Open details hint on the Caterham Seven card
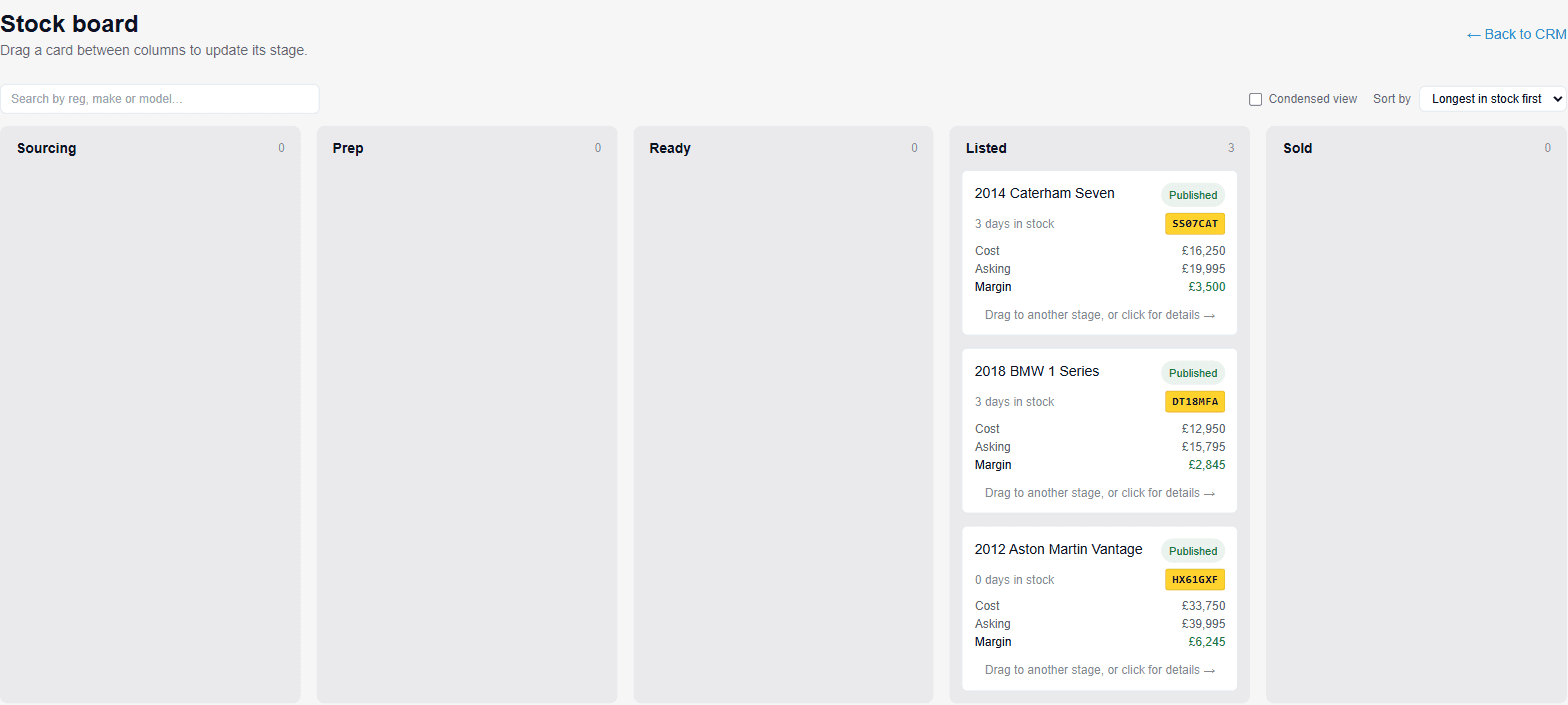This screenshot has height=705, width=1568. tap(1100, 315)
